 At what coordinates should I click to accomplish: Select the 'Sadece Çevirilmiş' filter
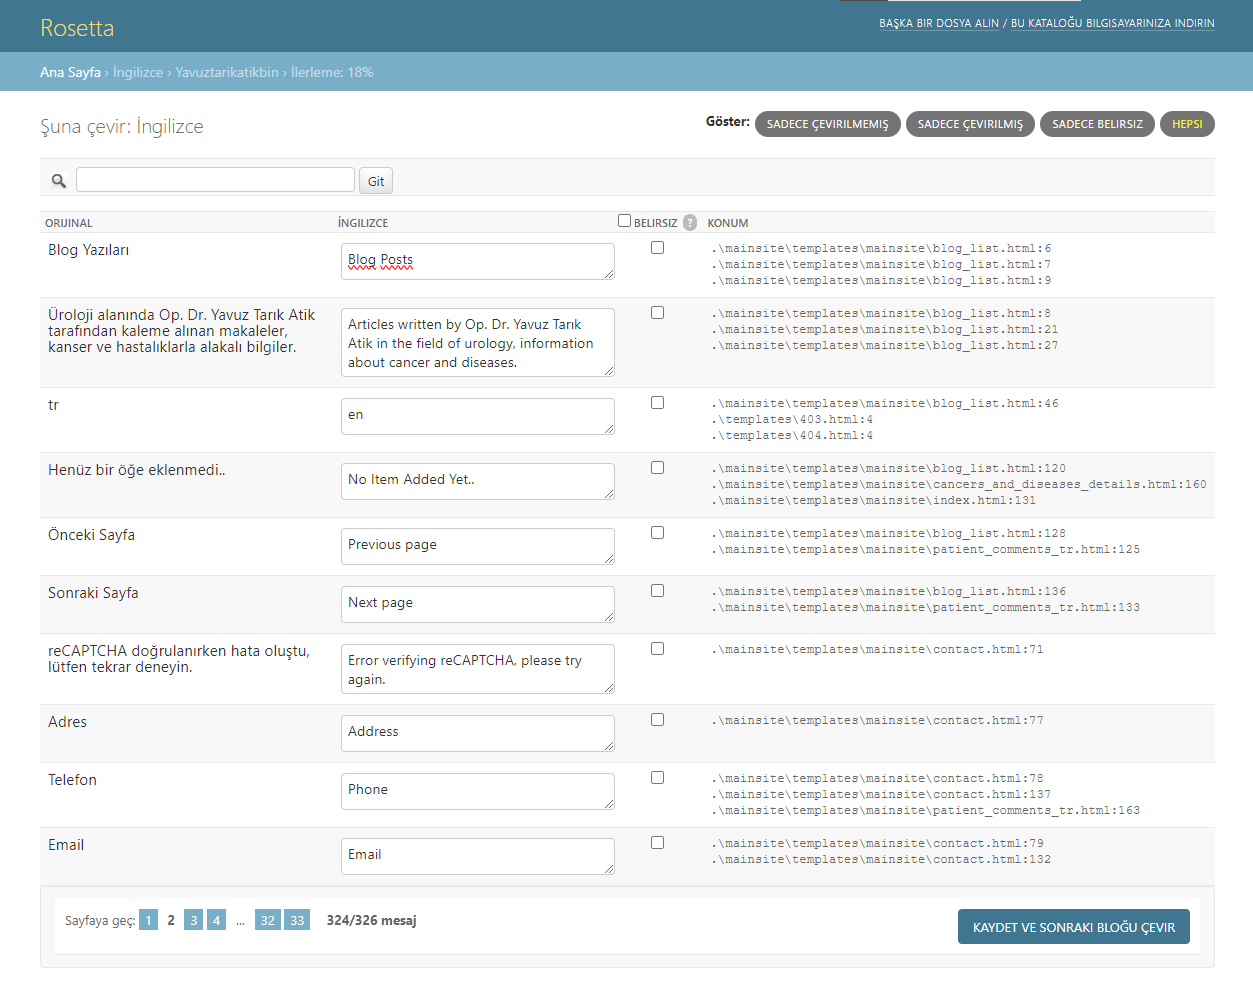point(970,124)
